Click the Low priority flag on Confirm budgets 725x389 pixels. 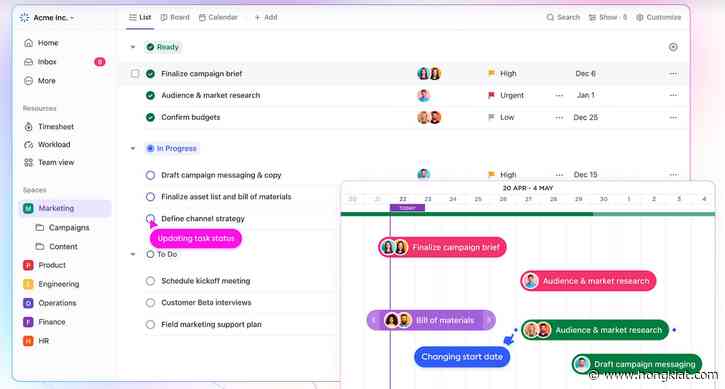click(491, 117)
